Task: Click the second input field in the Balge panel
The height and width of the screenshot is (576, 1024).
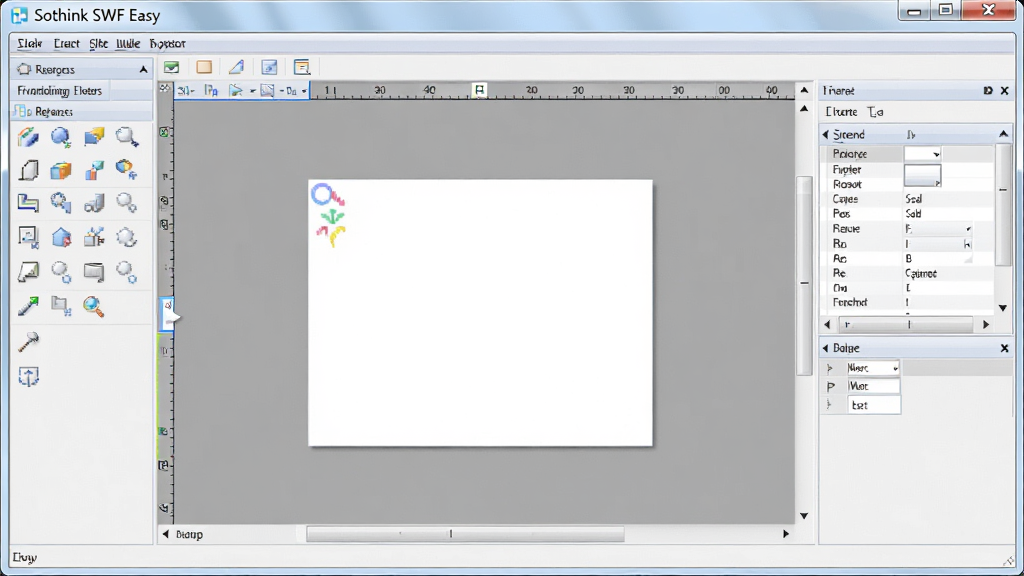Action: [x=873, y=387]
